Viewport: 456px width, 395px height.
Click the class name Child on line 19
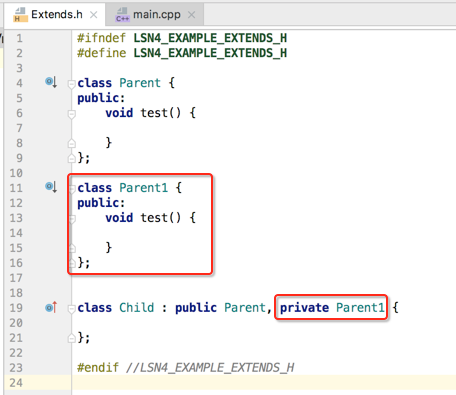point(137,308)
